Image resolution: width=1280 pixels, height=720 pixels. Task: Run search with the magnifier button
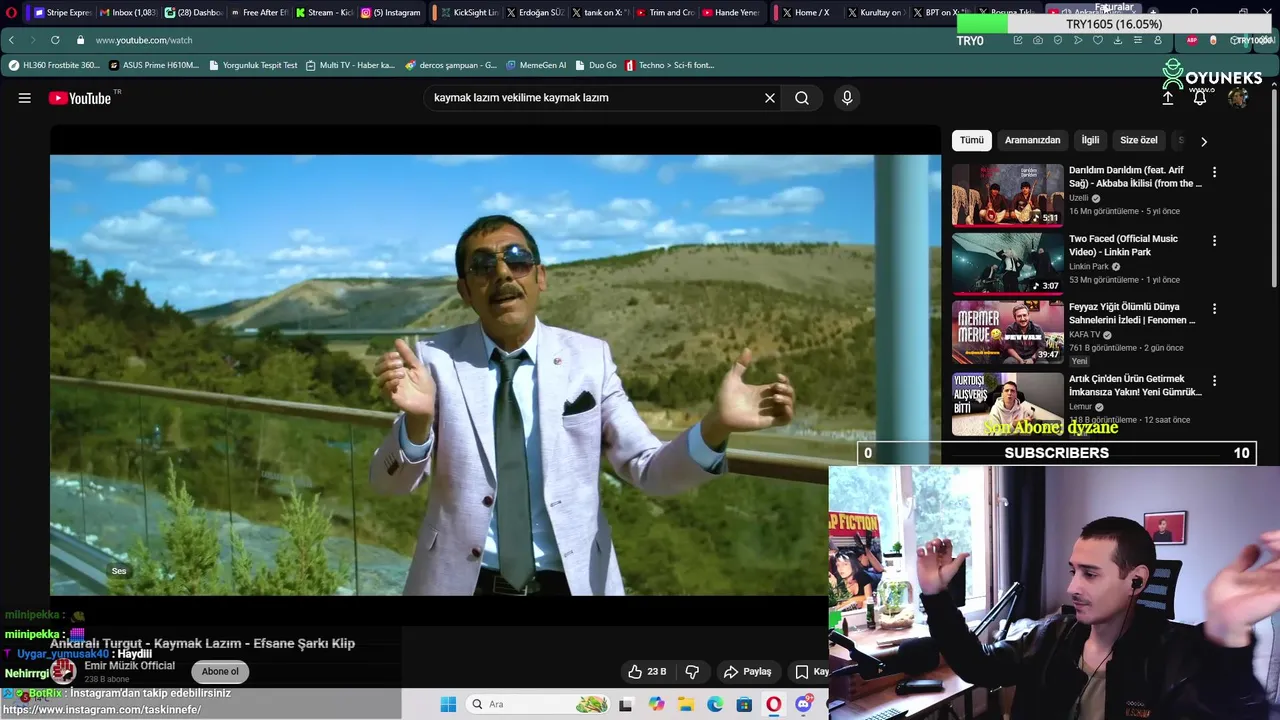(802, 98)
